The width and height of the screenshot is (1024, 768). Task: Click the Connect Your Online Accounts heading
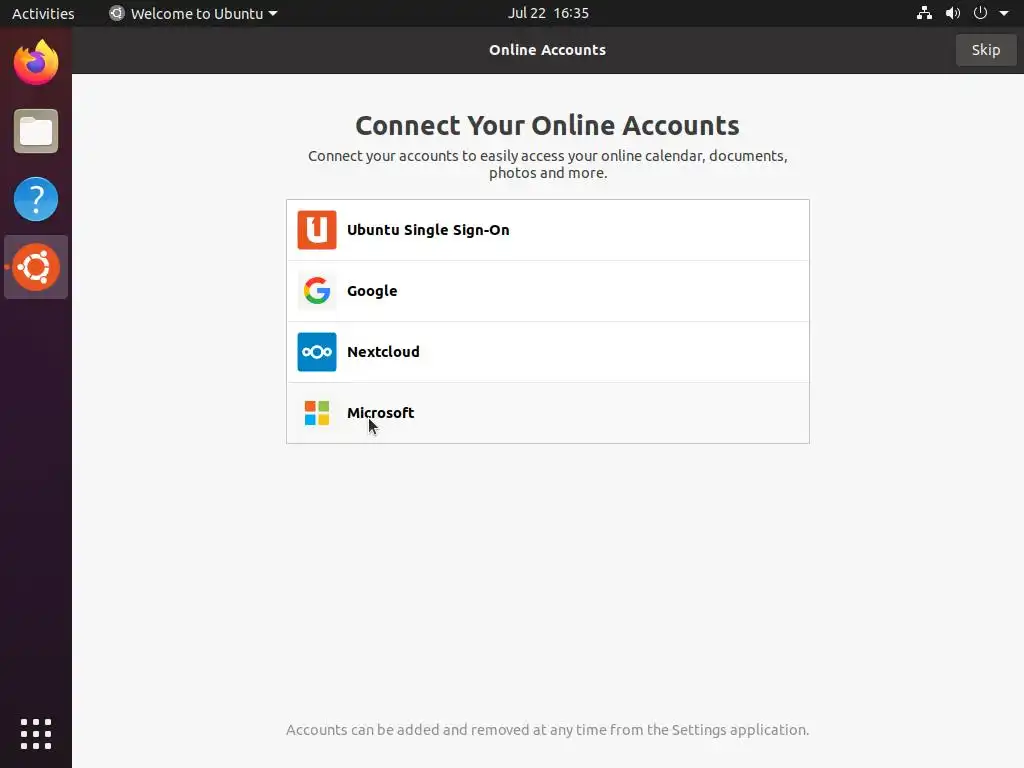coord(547,125)
